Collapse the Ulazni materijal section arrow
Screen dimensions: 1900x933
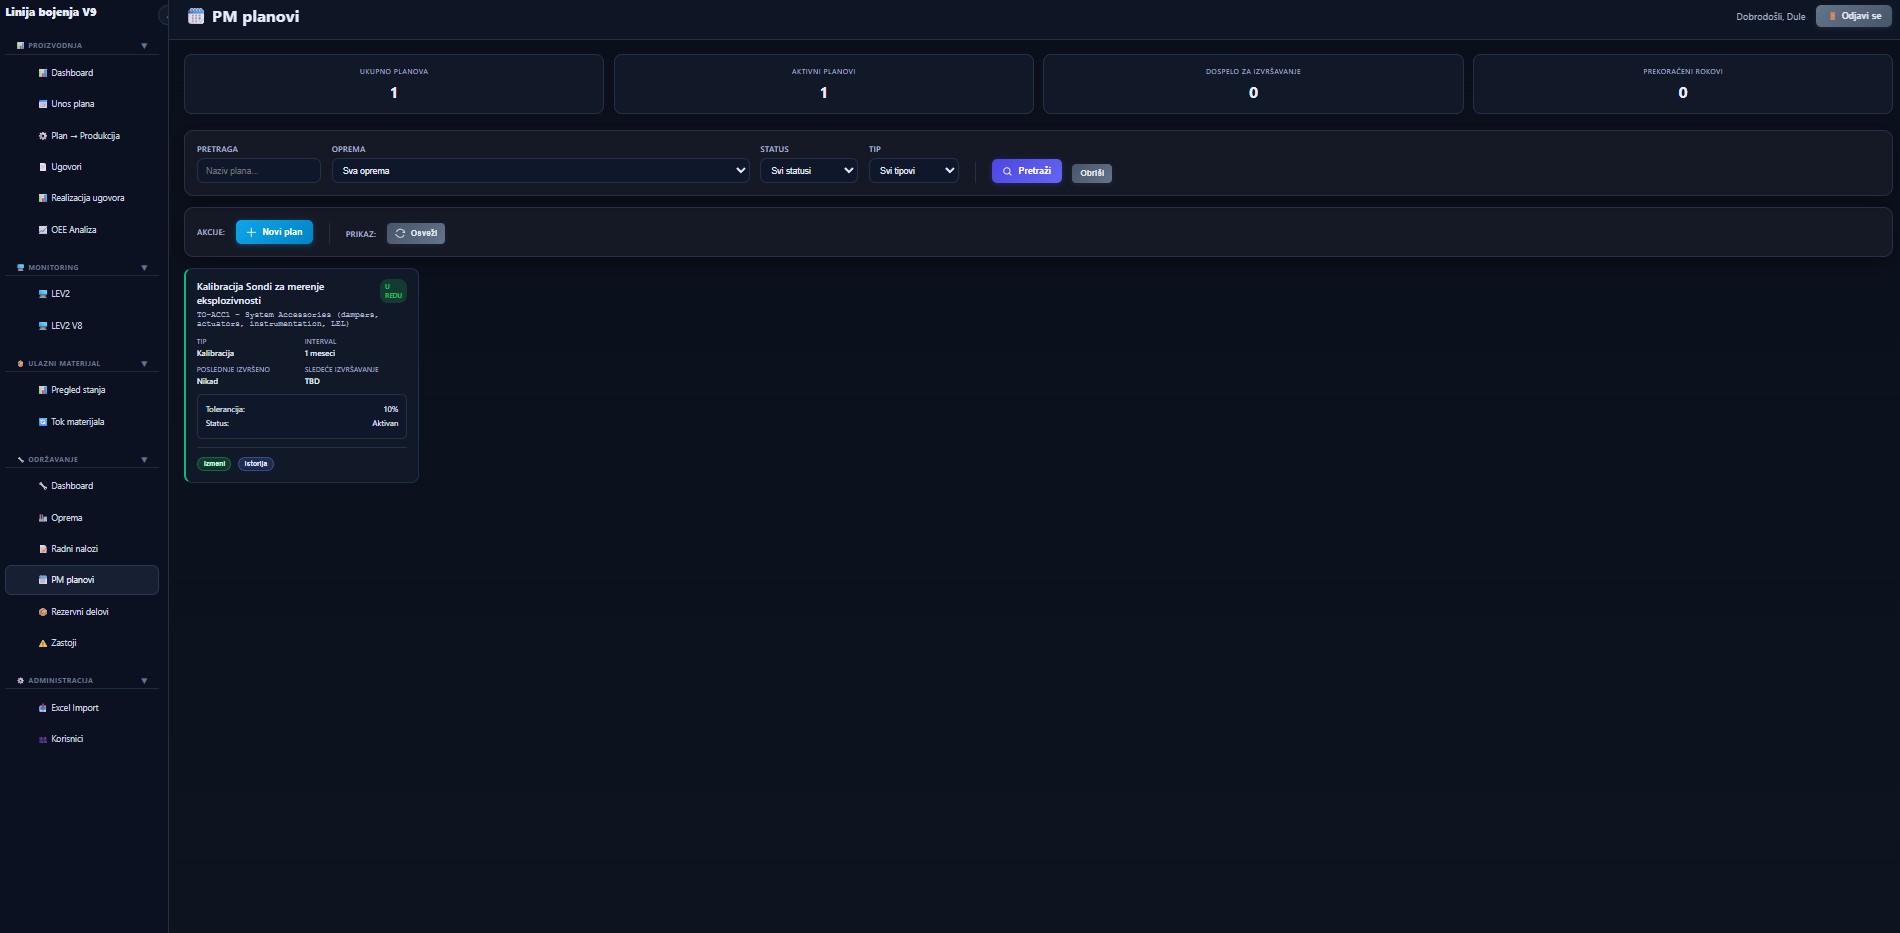coord(144,364)
